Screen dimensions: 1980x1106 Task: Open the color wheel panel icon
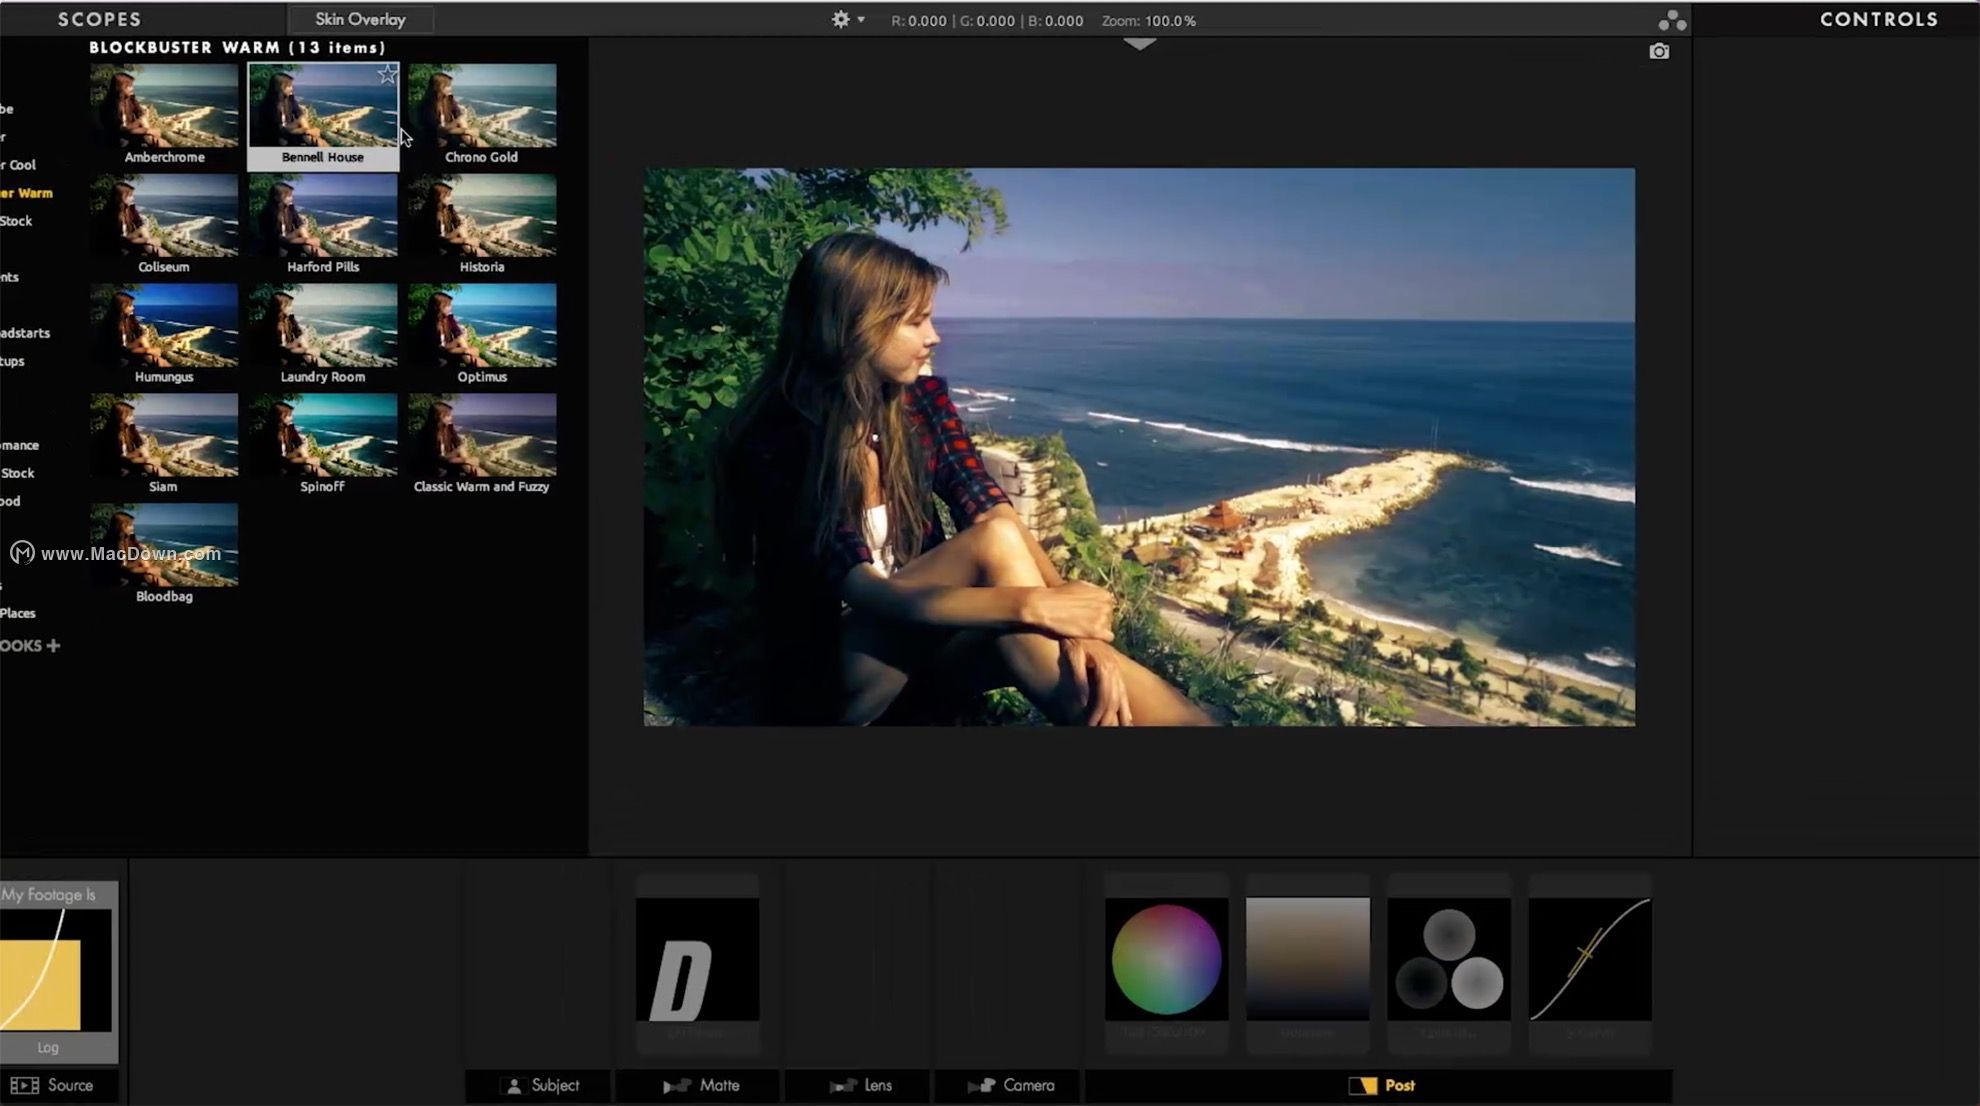coord(1165,959)
